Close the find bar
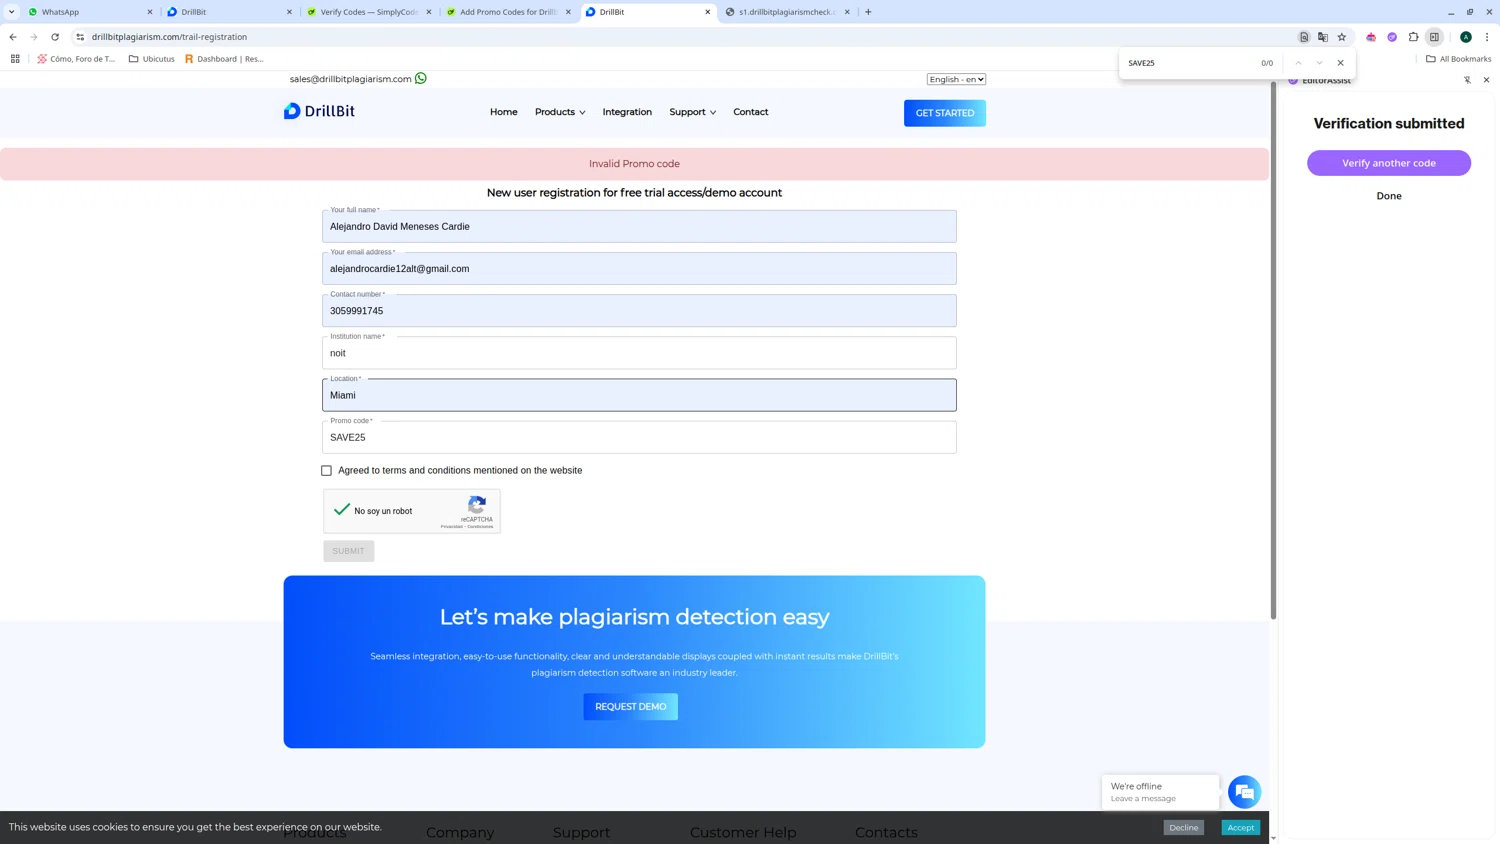The image size is (1500, 844). point(1341,63)
